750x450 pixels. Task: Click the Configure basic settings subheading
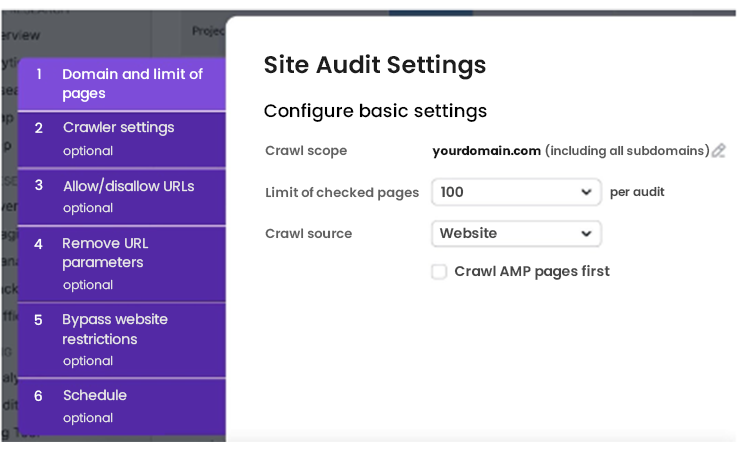(375, 111)
